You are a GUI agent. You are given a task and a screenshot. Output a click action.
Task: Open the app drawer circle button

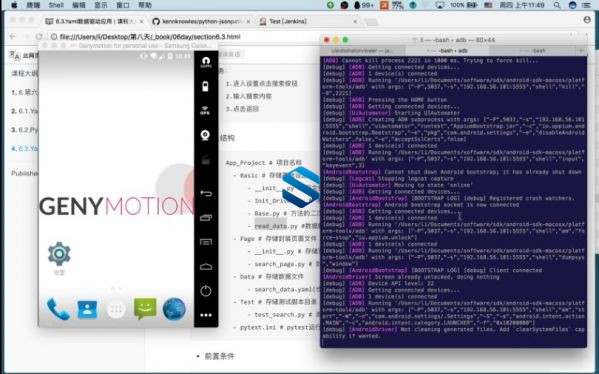coord(116,309)
